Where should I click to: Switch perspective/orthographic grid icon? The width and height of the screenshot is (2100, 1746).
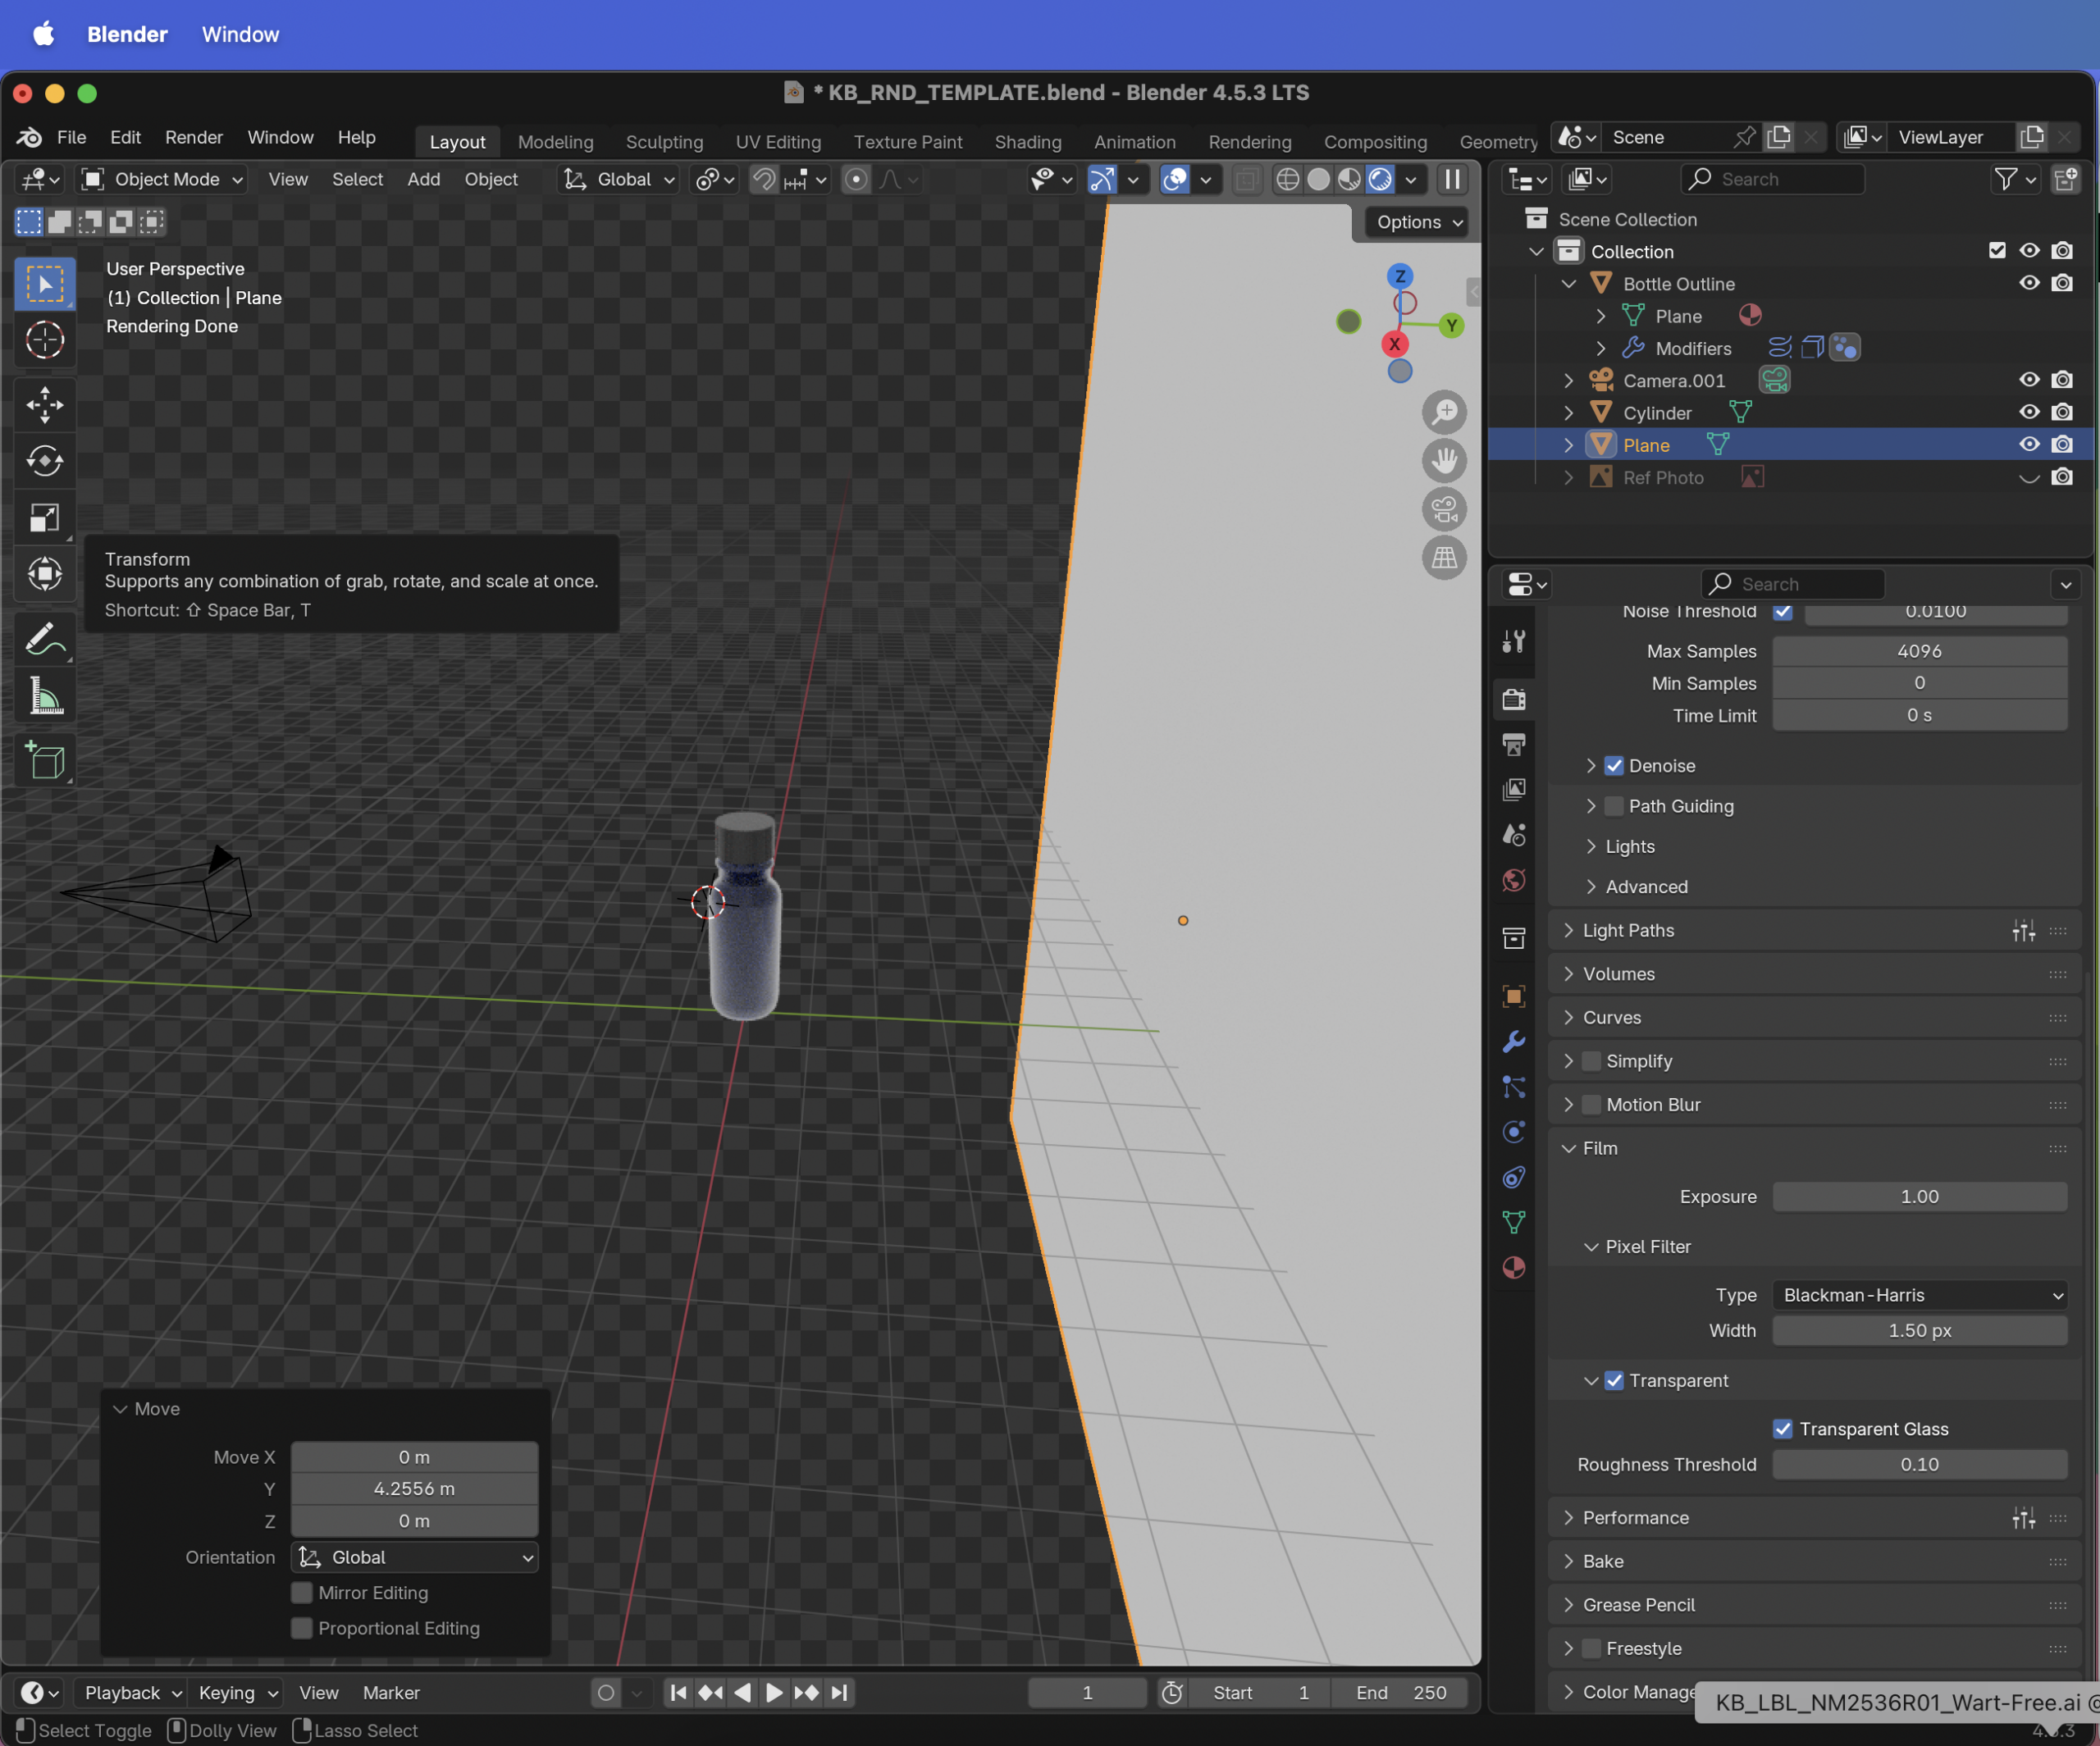coord(1444,558)
